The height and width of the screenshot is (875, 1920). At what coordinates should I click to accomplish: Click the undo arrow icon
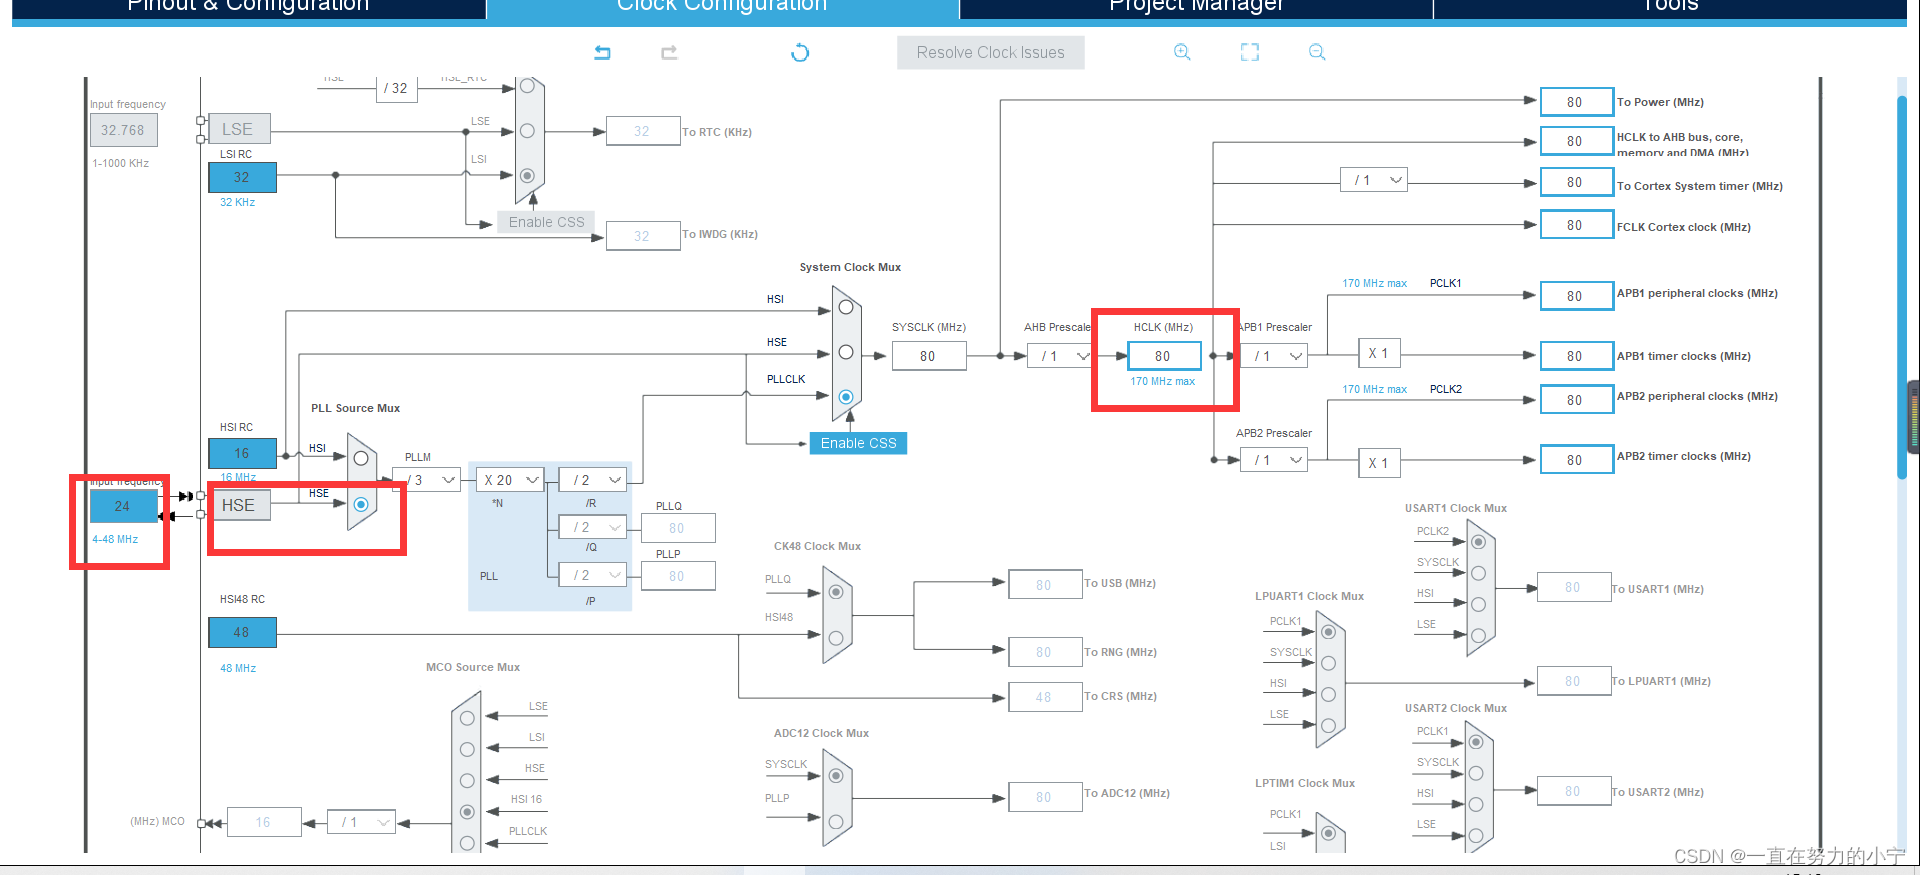click(602, 52)
